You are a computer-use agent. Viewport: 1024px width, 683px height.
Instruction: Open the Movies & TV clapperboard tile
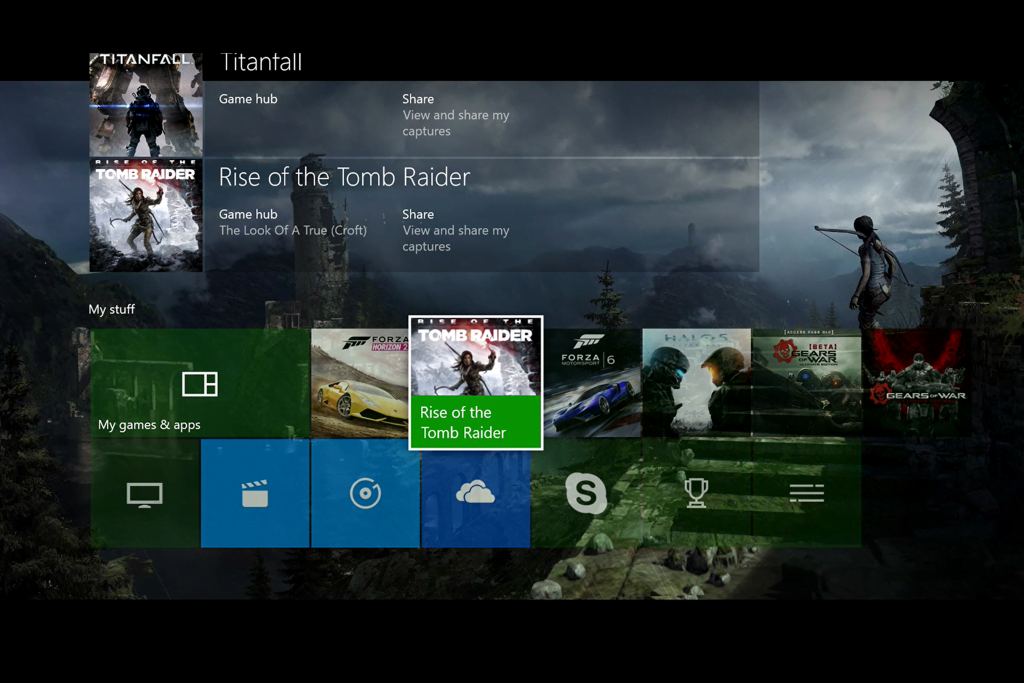[x=255, y=493]
